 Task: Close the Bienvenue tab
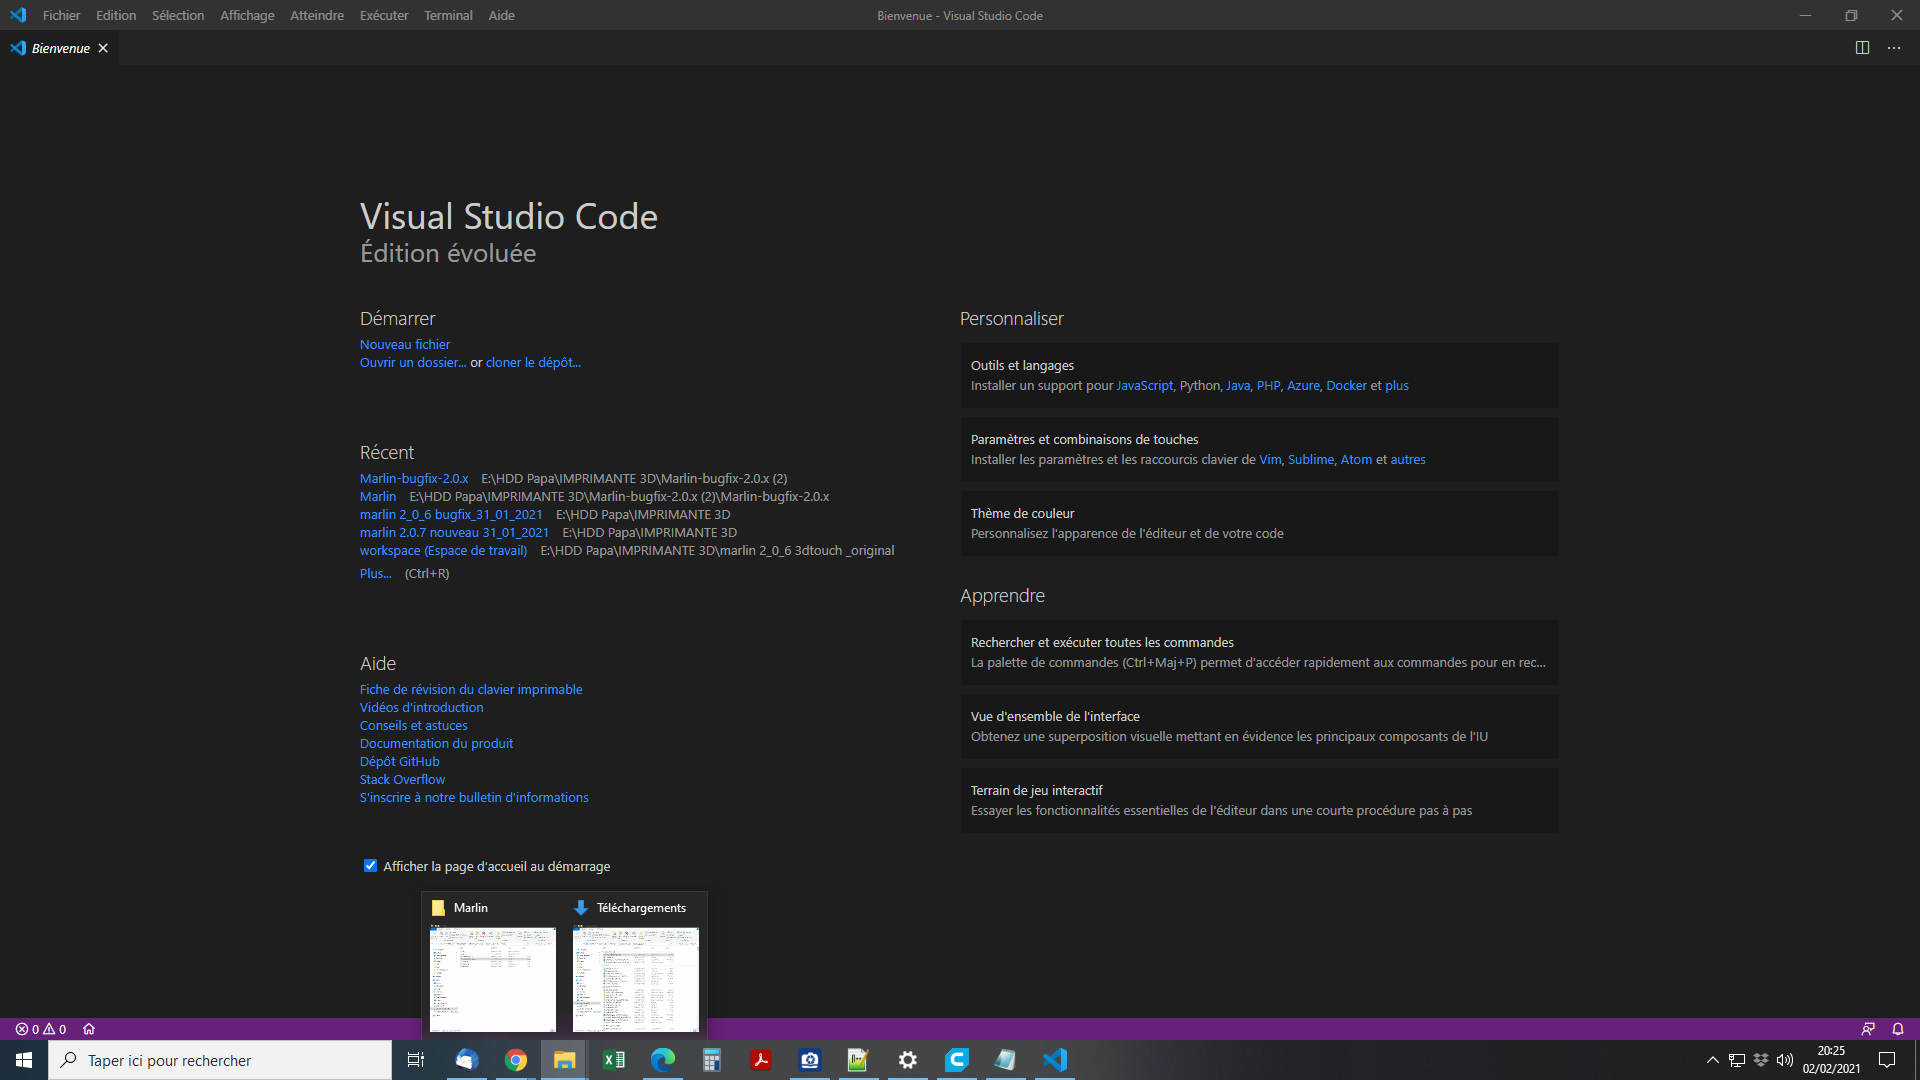(103, 48)
